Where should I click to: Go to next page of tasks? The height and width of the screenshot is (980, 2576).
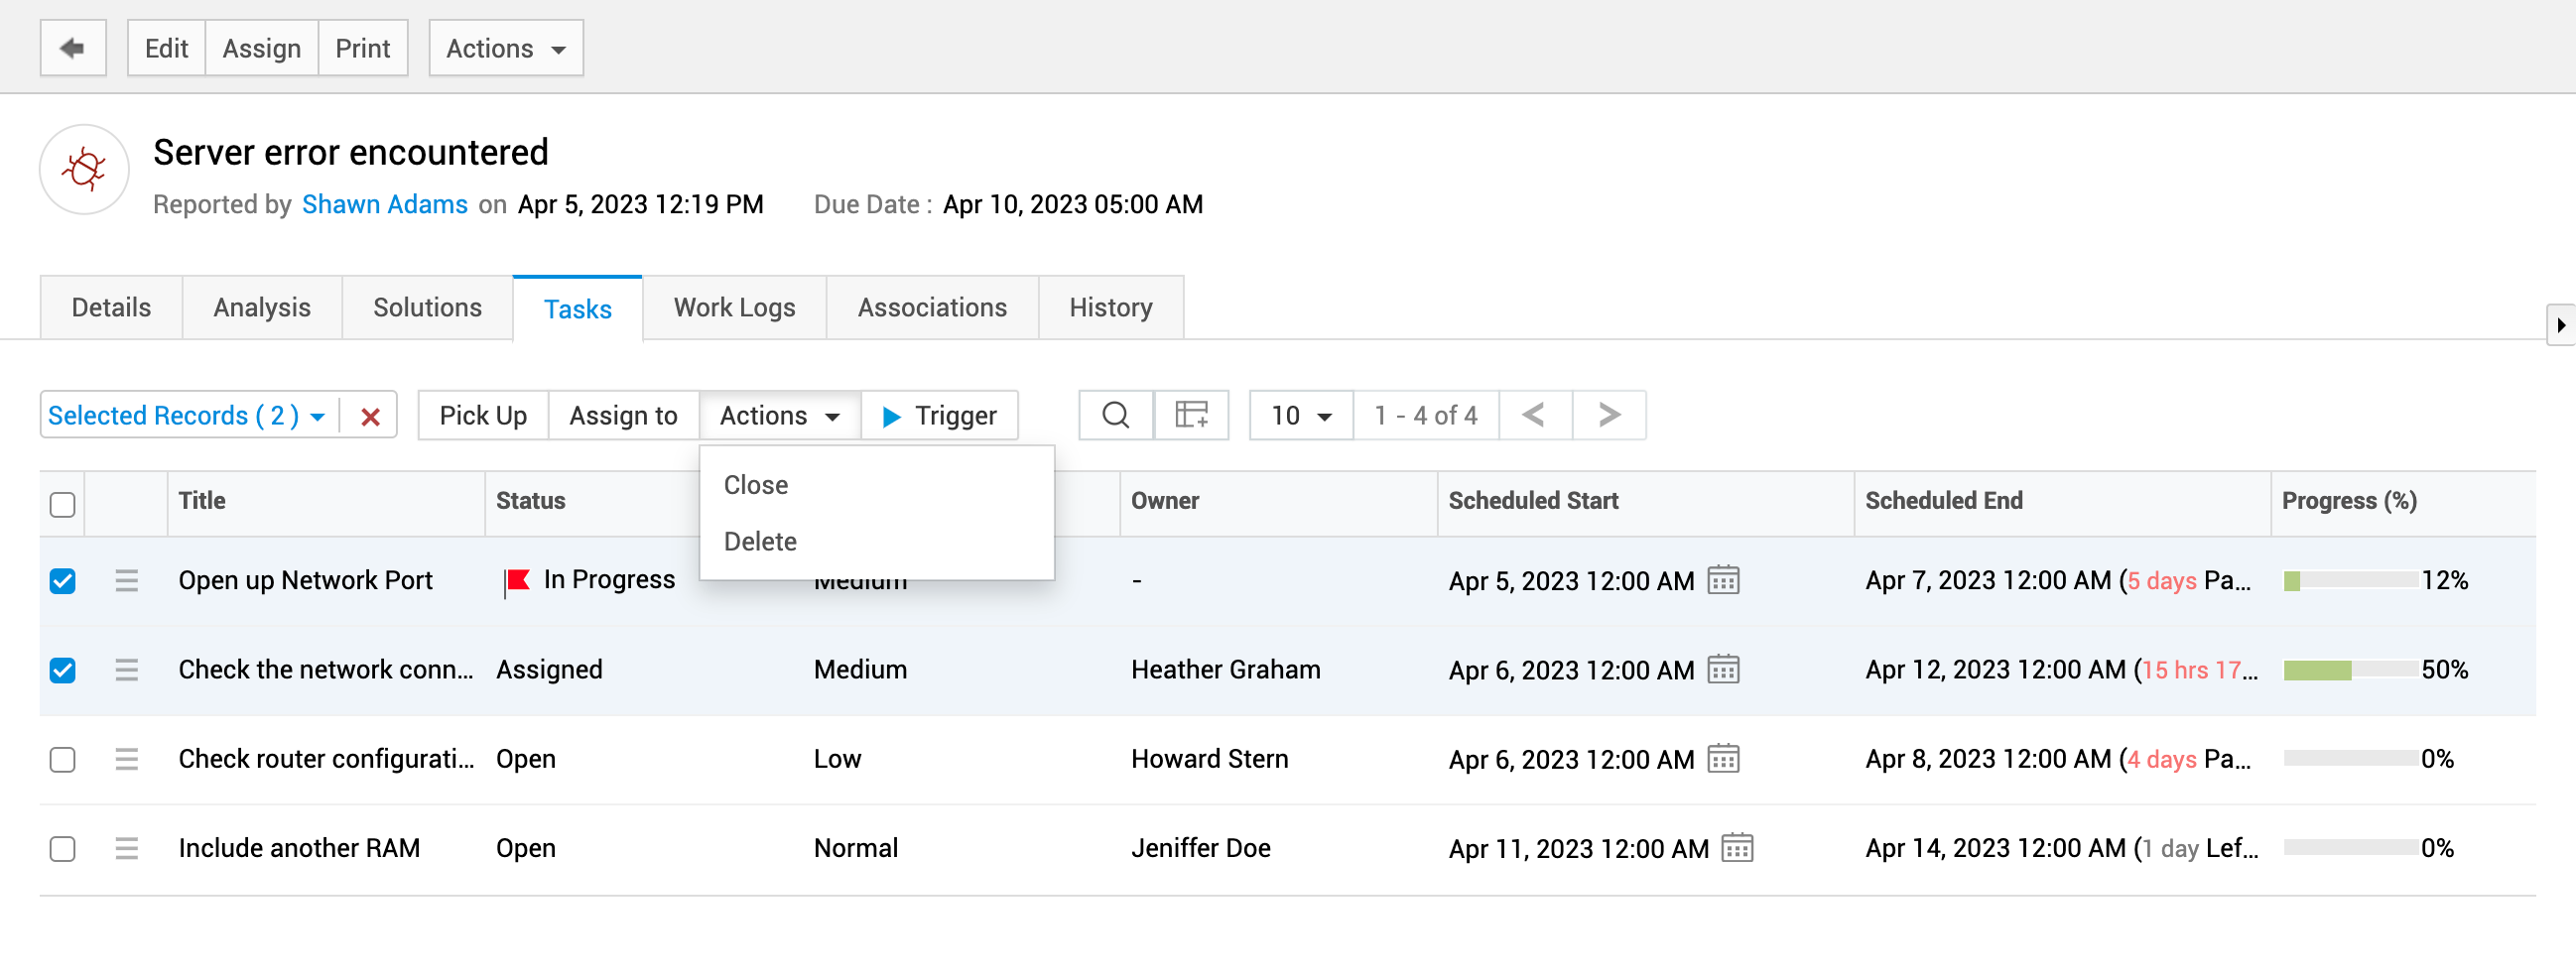(1608, 415)
